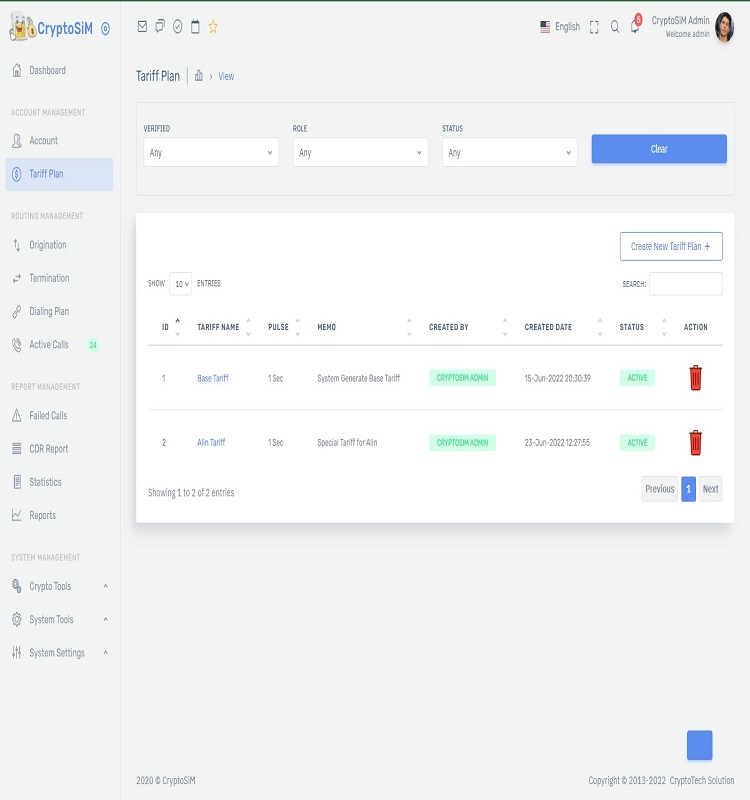Image resolution: width=750 pixels, height=800 pixels.
Task: Open the Verified filter dropdown
Action: pyautogui.click(x=210, y=153)
